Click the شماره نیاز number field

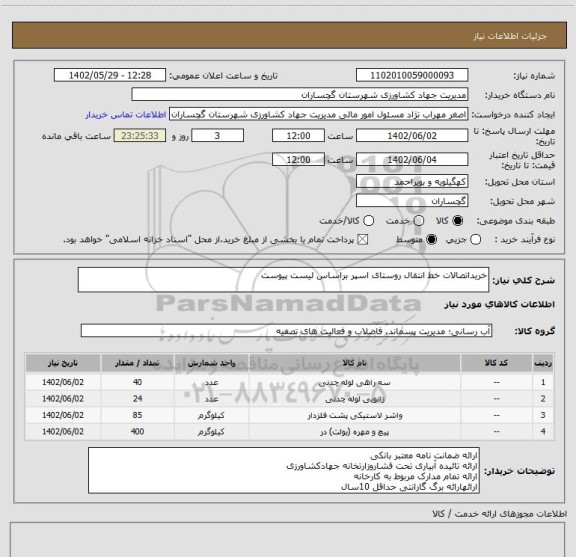click(412, 75)
